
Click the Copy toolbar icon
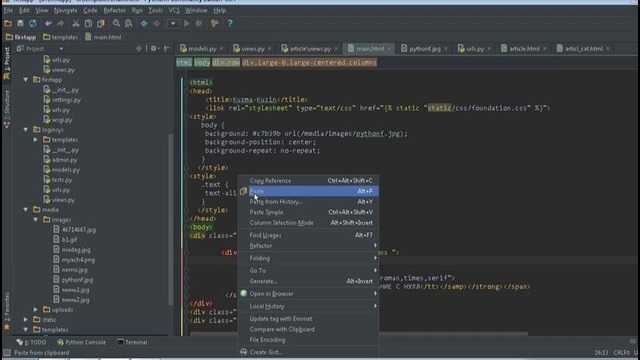88,23
